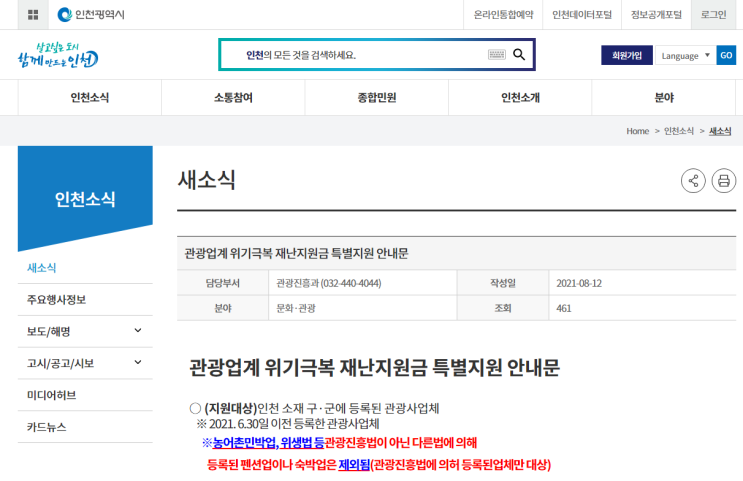743x481 pixels.
Task: Click 인천소식 in the breadcrumb
Action: point(679,131)
